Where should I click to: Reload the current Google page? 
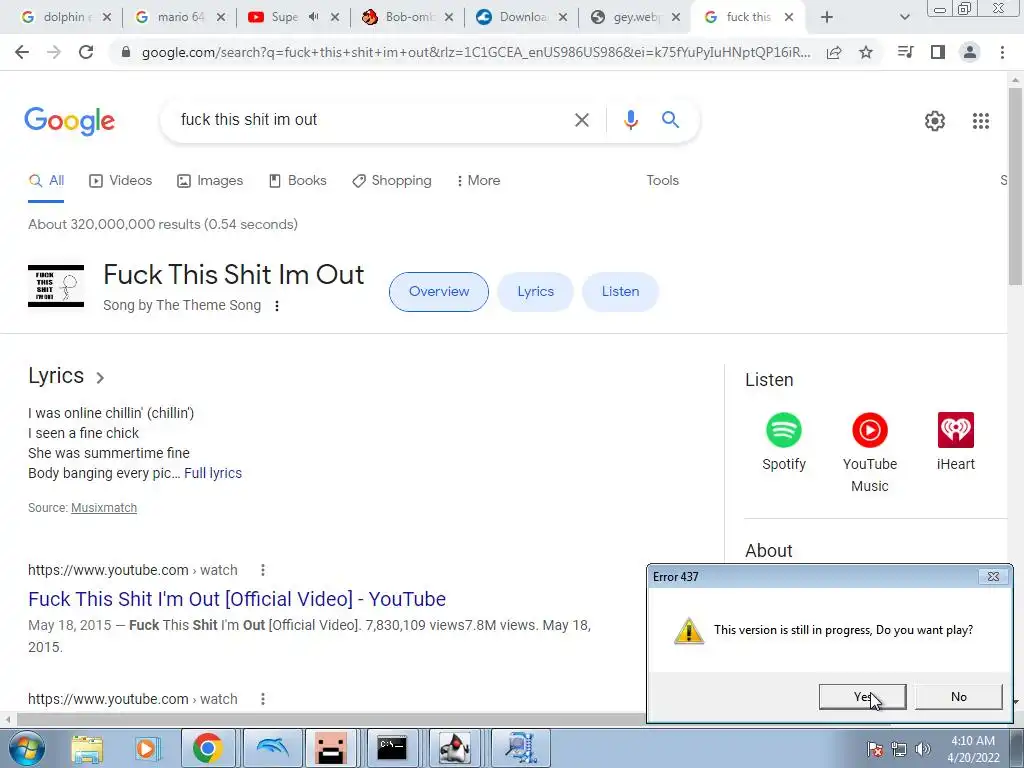pyautogui.click(x=86, y=52)
